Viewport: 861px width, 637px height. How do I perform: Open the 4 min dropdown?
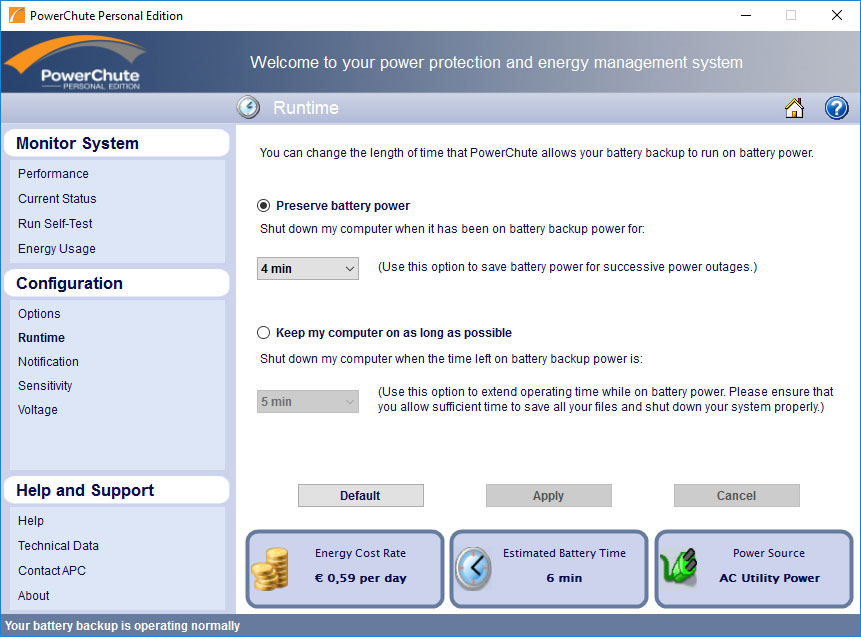click(x=308, y=269)
